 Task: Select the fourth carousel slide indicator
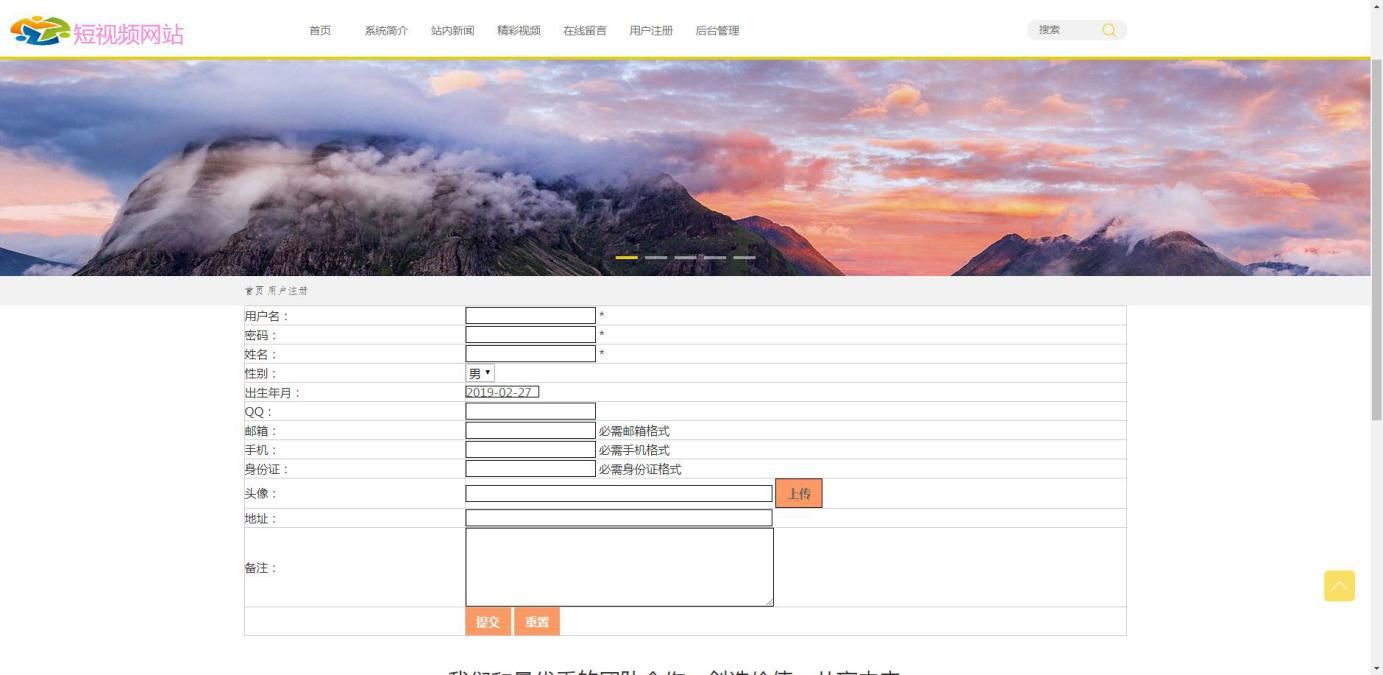[715, 258]
